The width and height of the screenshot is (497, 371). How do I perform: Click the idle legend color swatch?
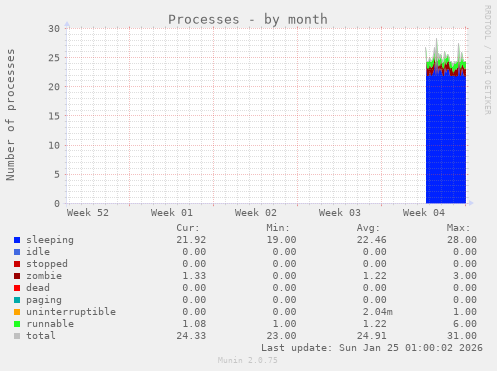tap(17, 252)
